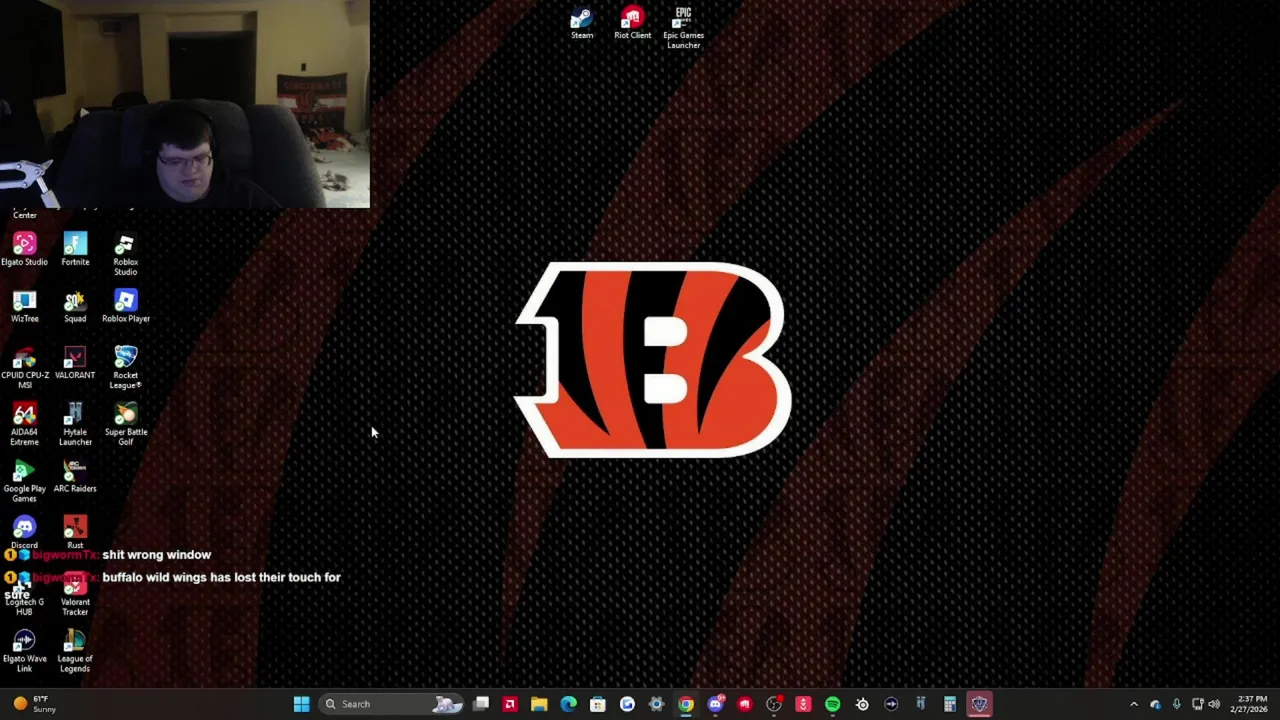This screenshot has height=720, width=1280.
Task: Open File Explorer from the taskbar
Action: [539, 704]
